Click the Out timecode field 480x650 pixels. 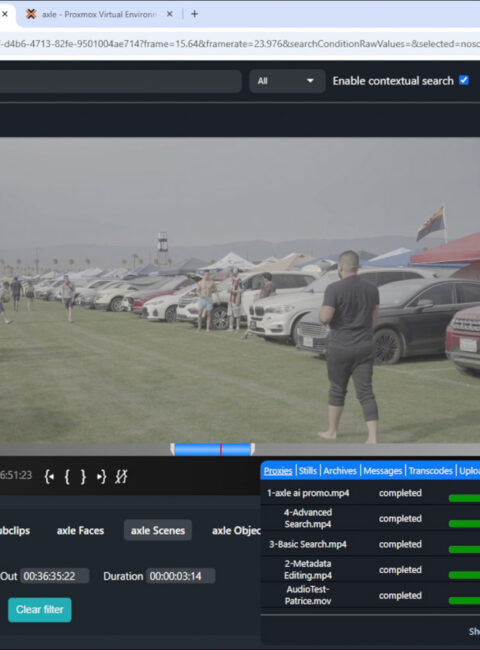point(54,576)
